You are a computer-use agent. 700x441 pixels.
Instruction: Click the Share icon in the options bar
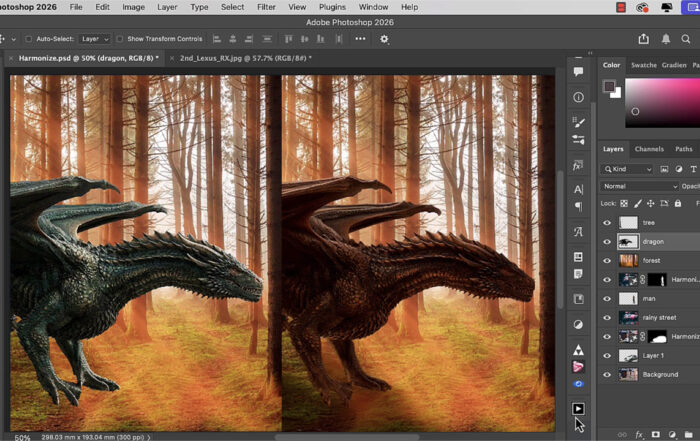pos(643,39)
